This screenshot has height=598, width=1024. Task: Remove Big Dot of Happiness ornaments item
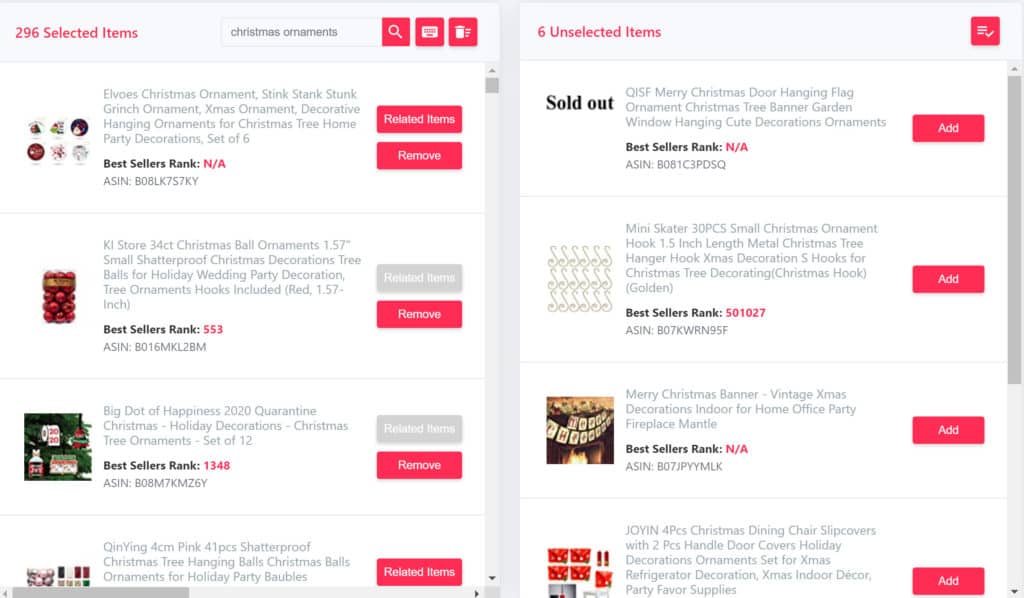pyautogui.click(x=419, y=465)
